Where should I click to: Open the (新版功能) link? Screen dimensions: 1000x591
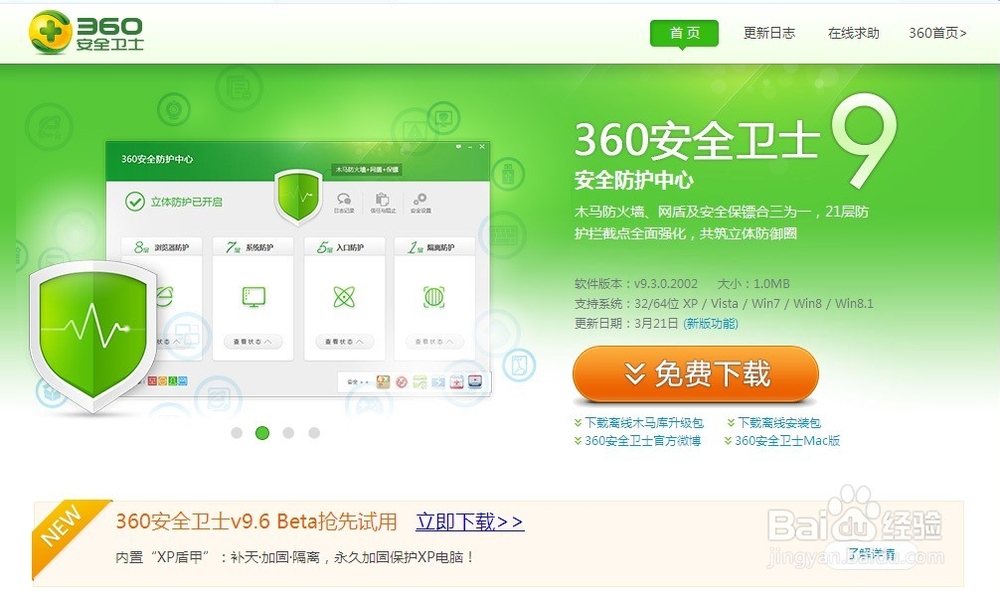pyautogui.click(x=710, y=323)
